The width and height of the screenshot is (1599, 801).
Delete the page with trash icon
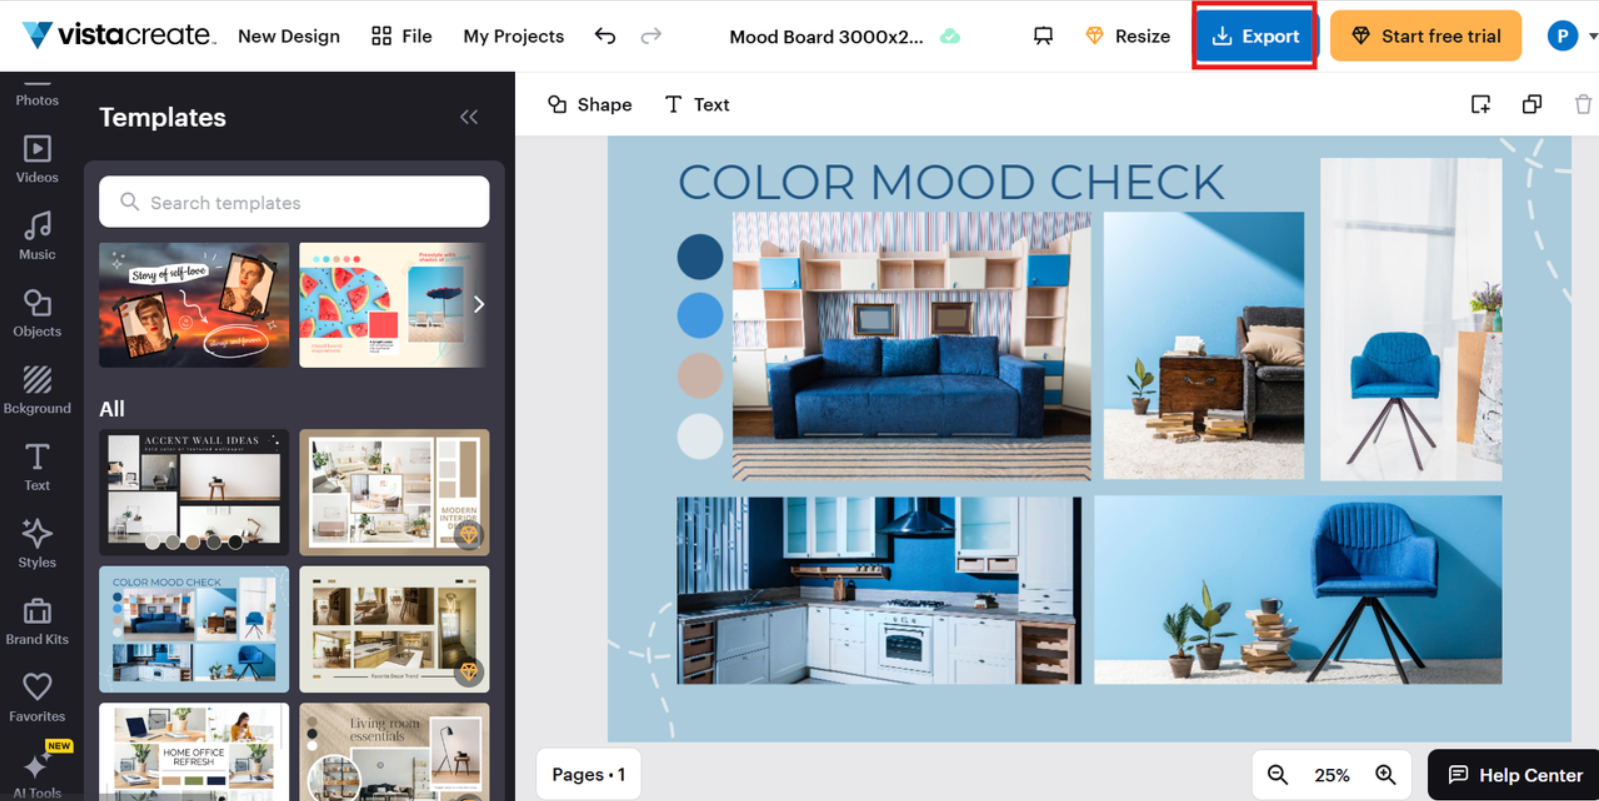[x=1583, y=104]
